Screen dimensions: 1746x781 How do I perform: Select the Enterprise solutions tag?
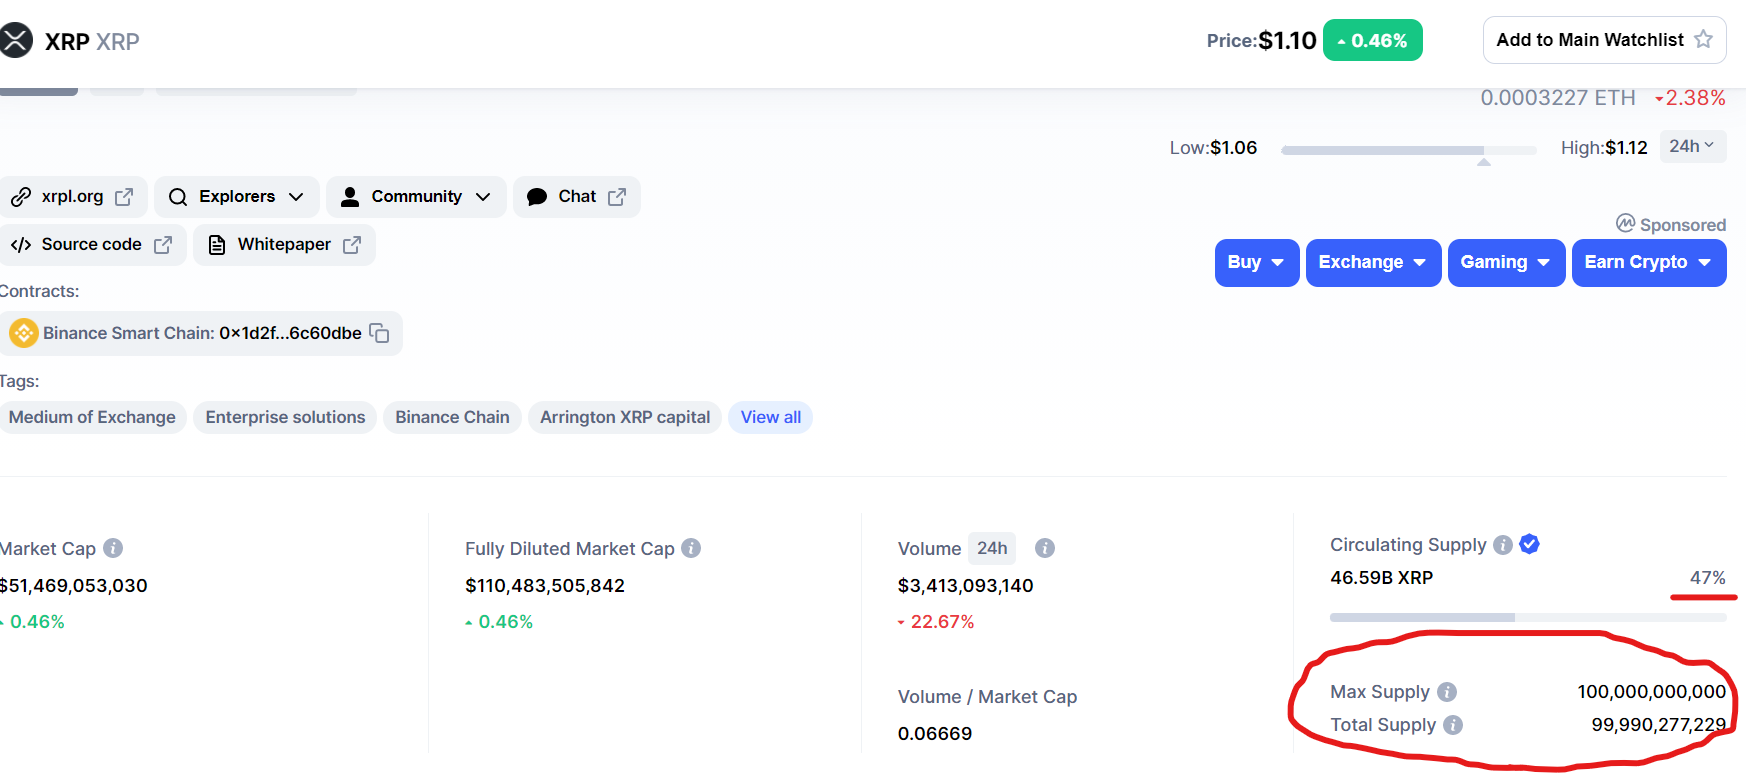point(285,417)
